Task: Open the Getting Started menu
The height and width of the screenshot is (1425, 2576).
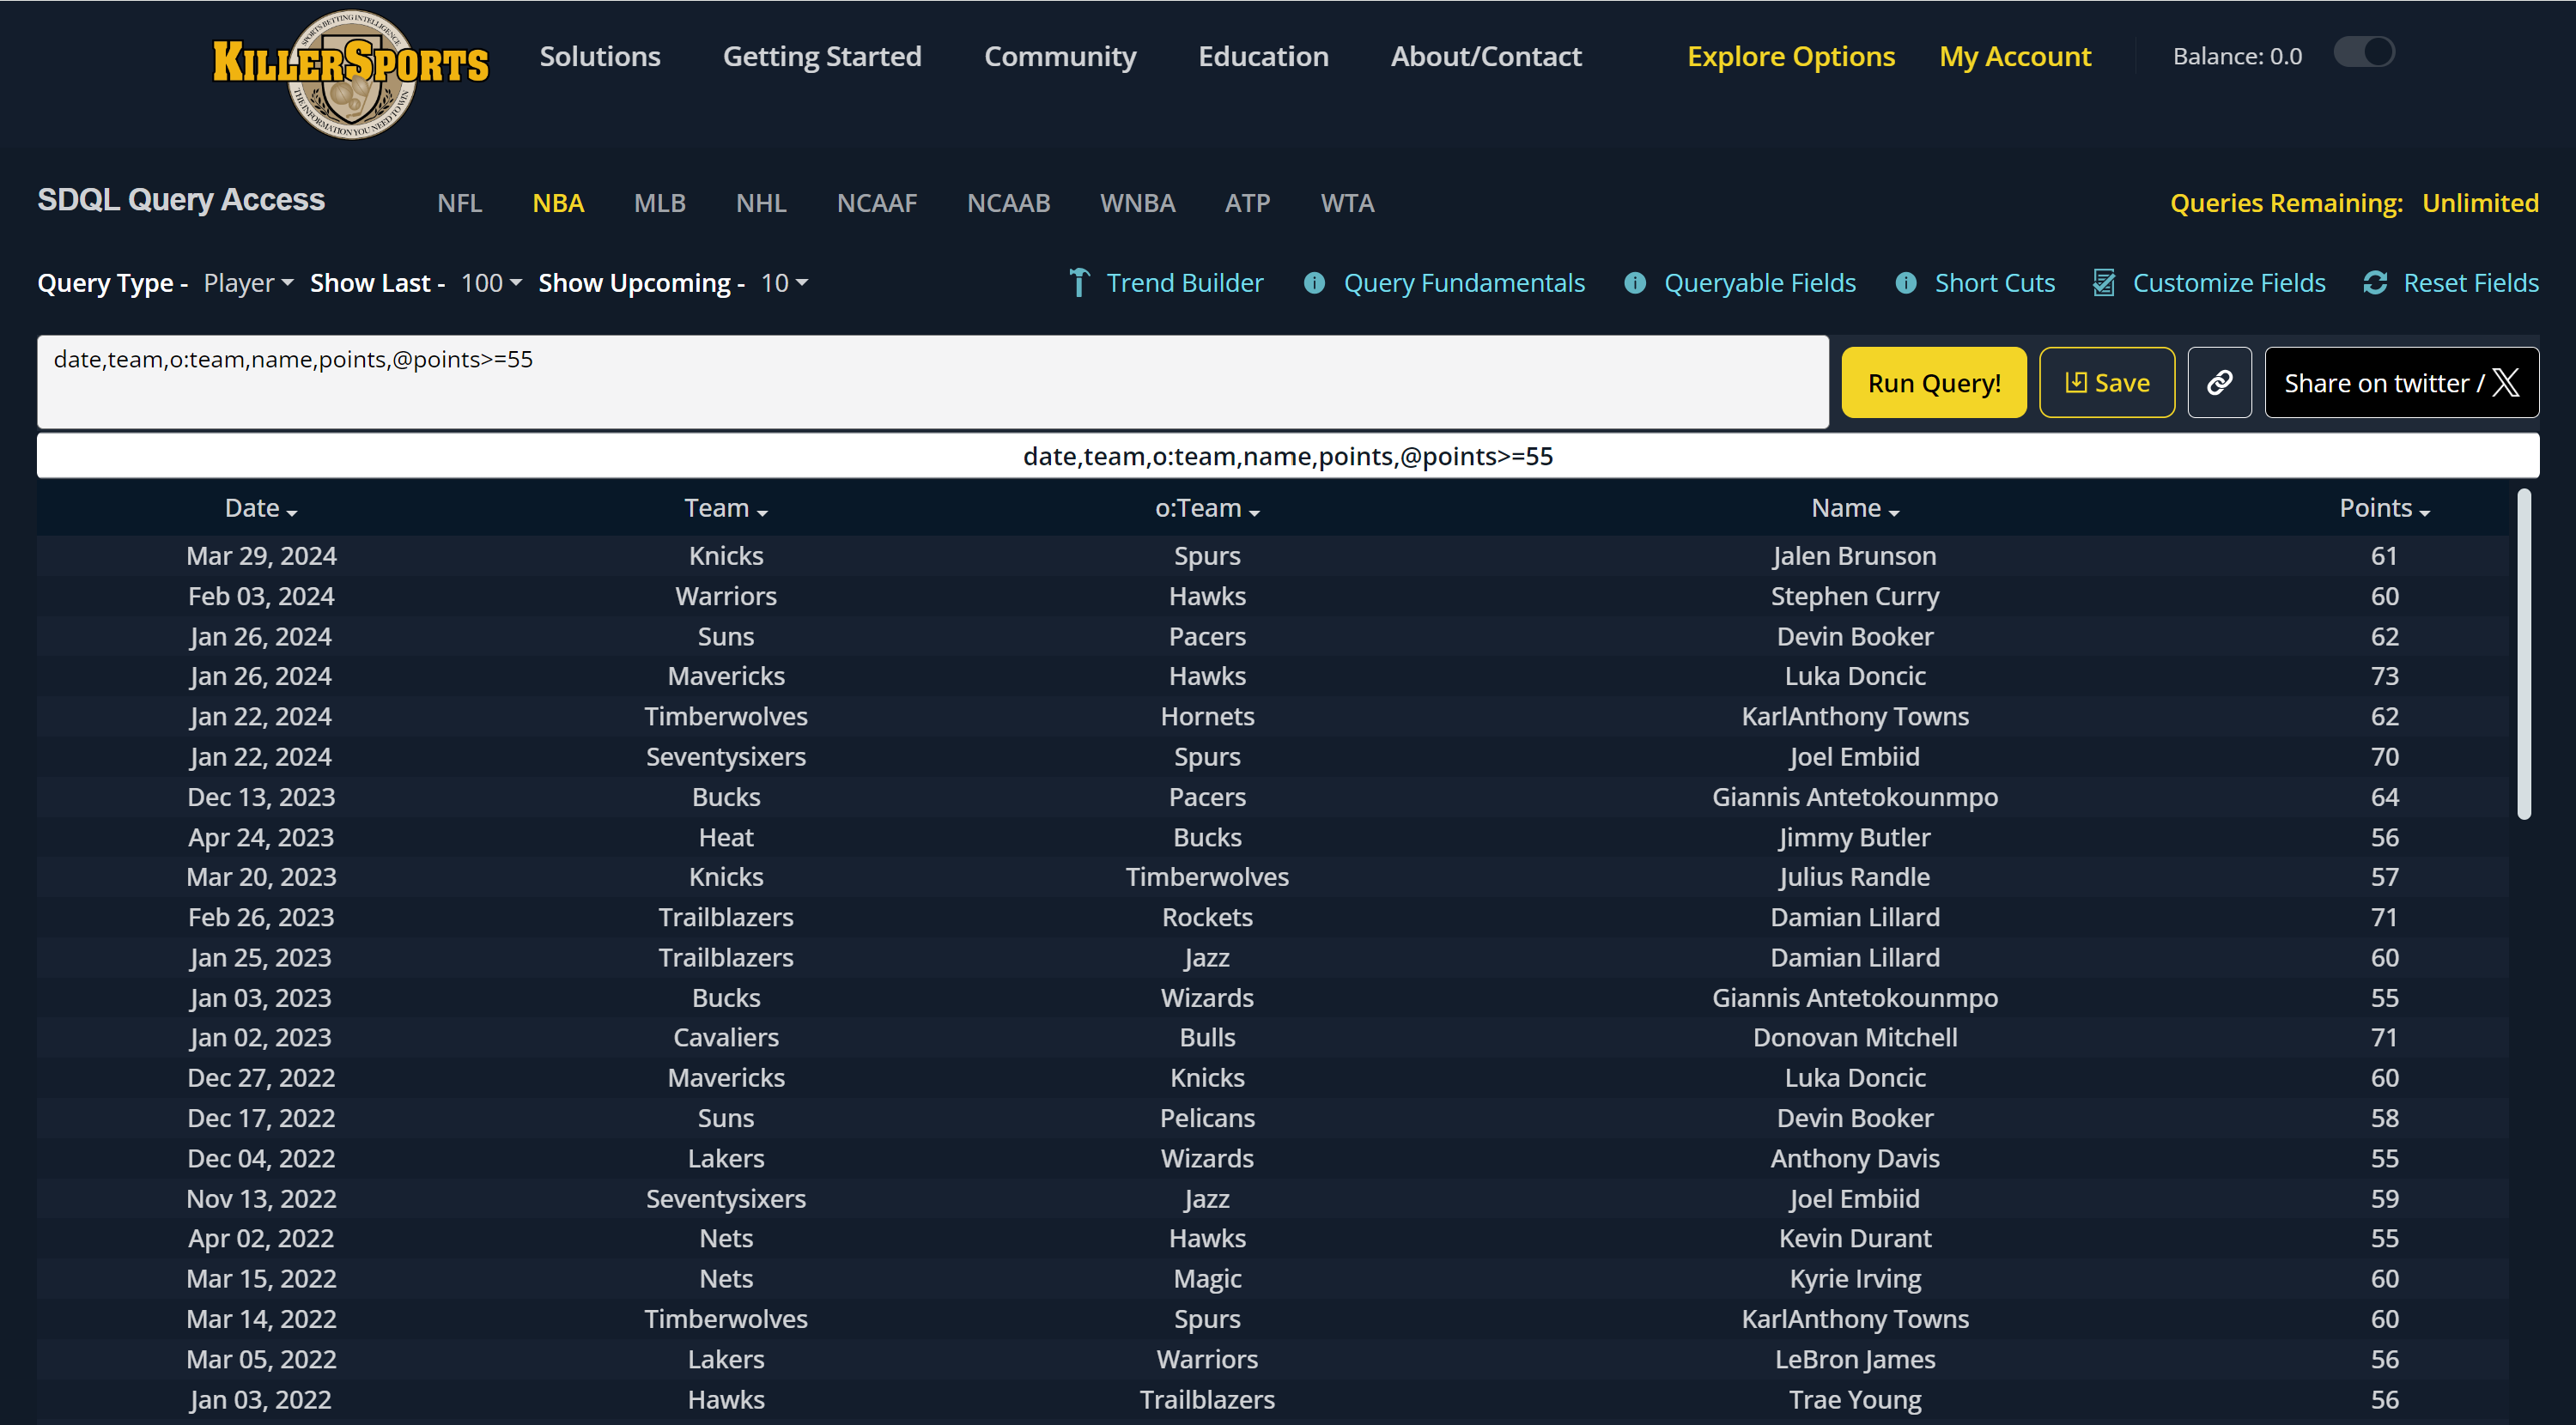Action: (822, 56)
